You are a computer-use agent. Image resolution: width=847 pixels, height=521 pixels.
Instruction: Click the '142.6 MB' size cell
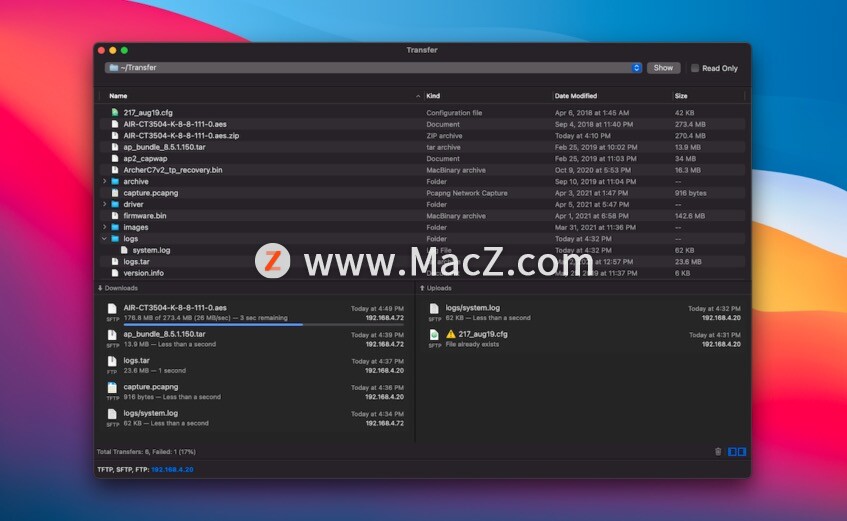pos(690,216)
